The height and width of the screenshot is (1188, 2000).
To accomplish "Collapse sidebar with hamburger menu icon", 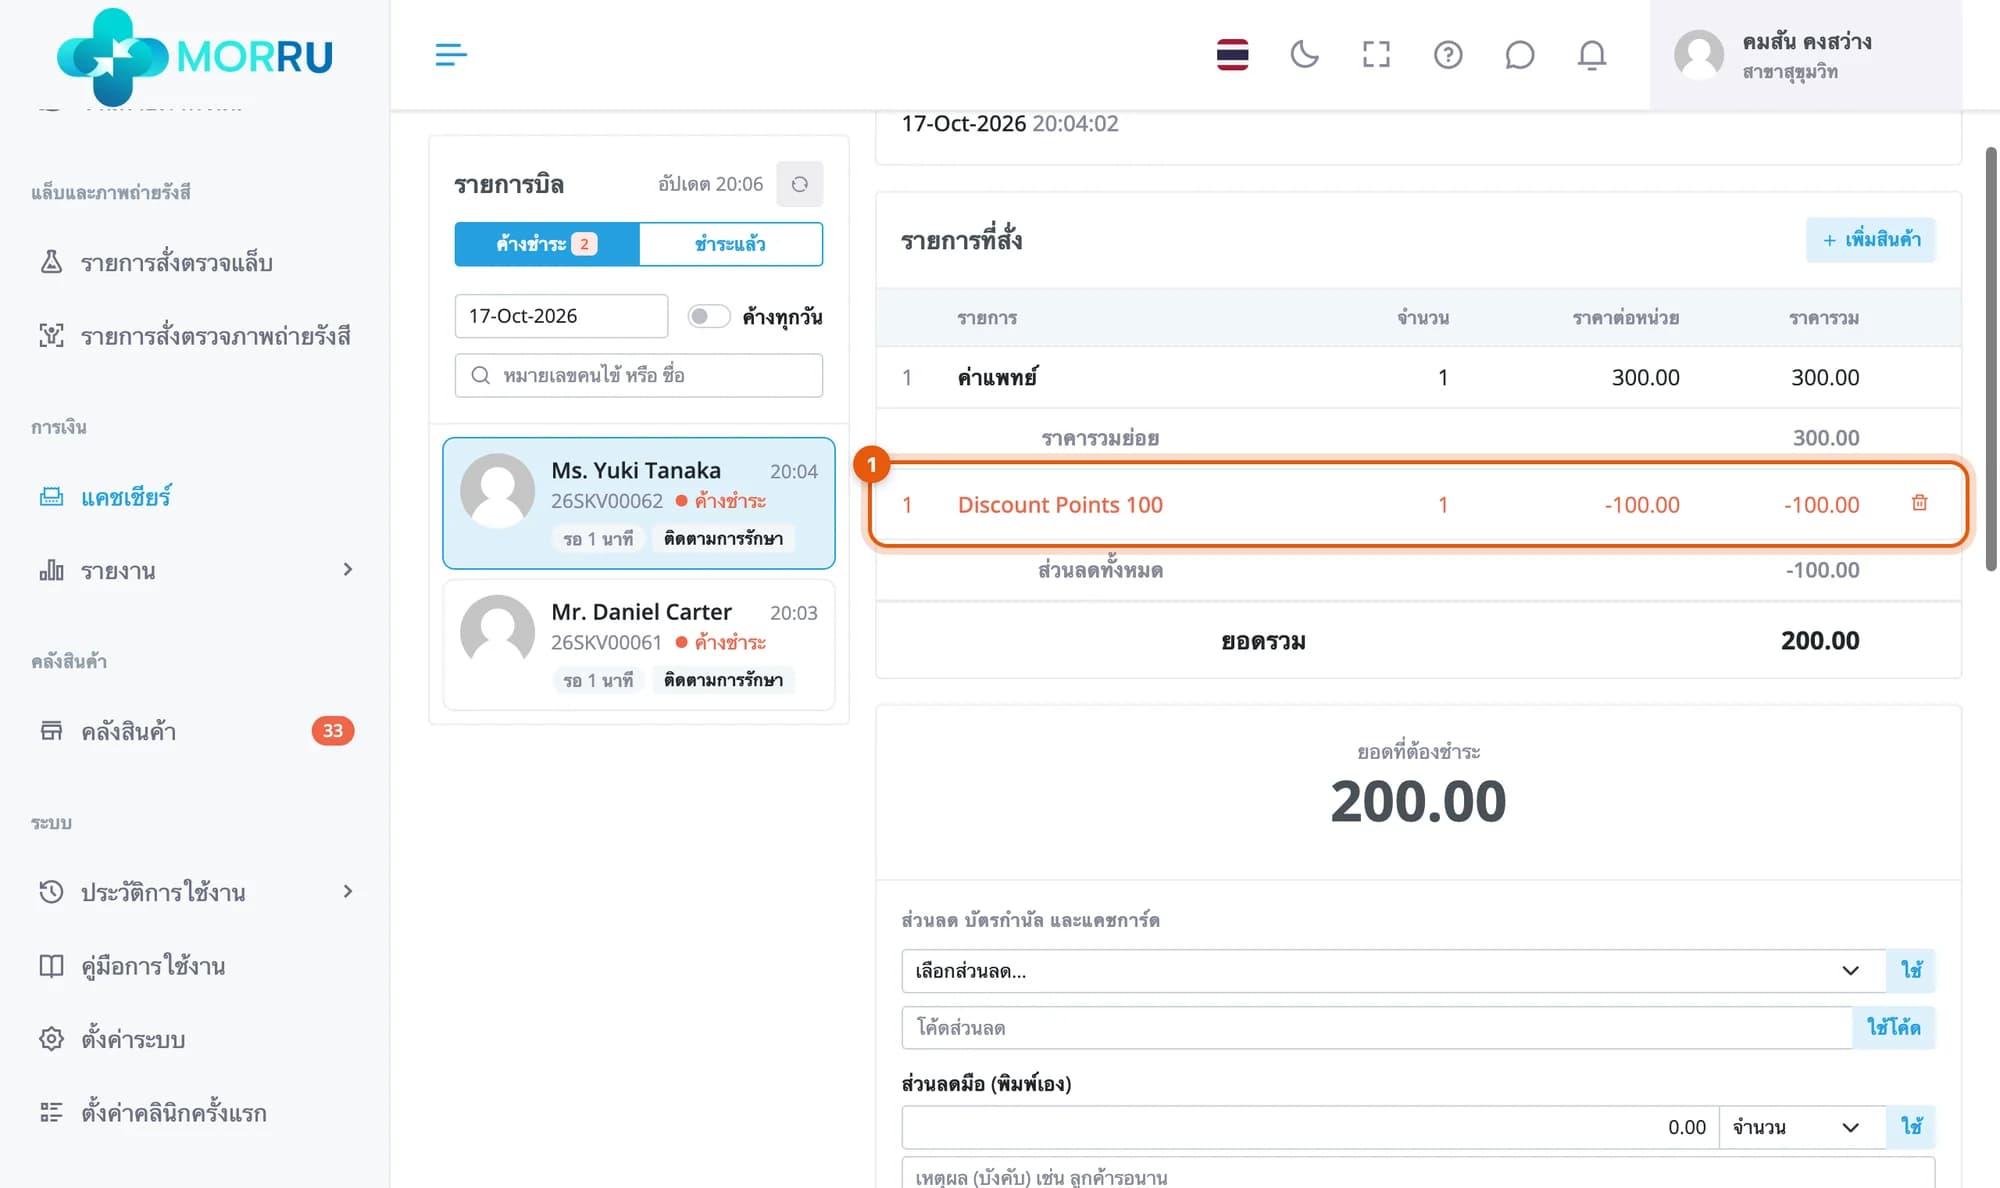I will coord(451,54).
